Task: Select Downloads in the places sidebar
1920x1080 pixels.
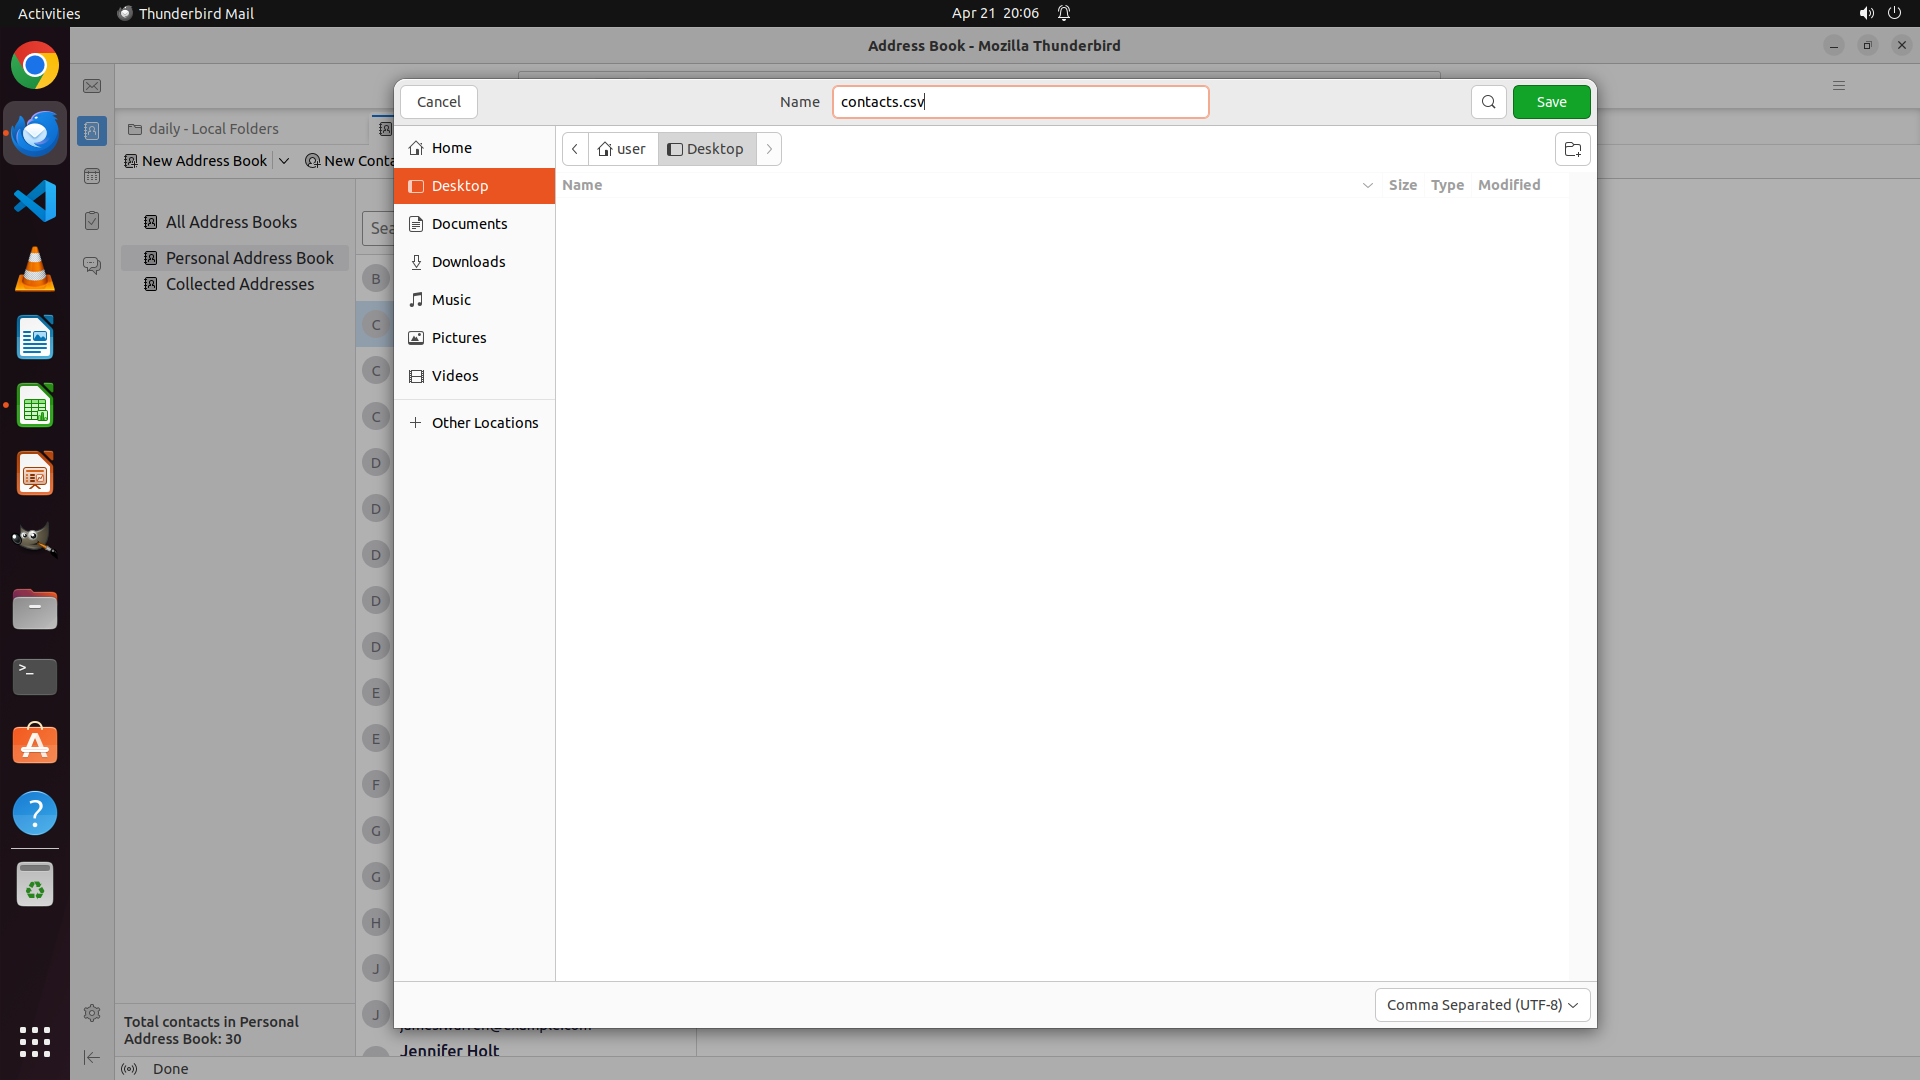Action: pyautogui.click(x=468, y=262)
